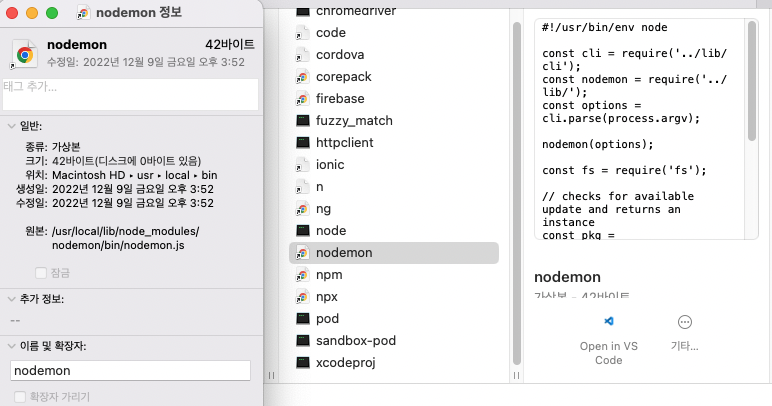Click the n alias icon

tap(302, 187)
